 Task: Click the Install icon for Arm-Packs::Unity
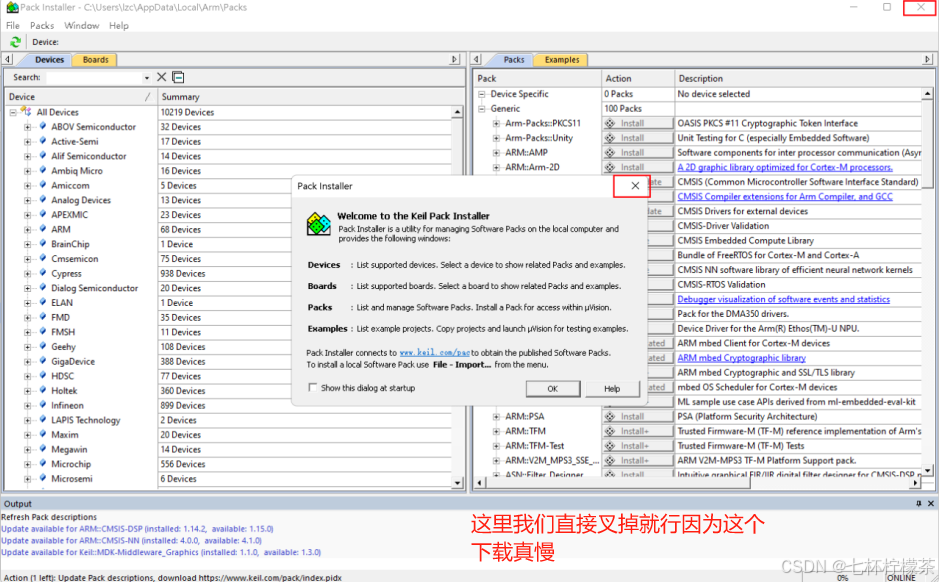(610, 138)
